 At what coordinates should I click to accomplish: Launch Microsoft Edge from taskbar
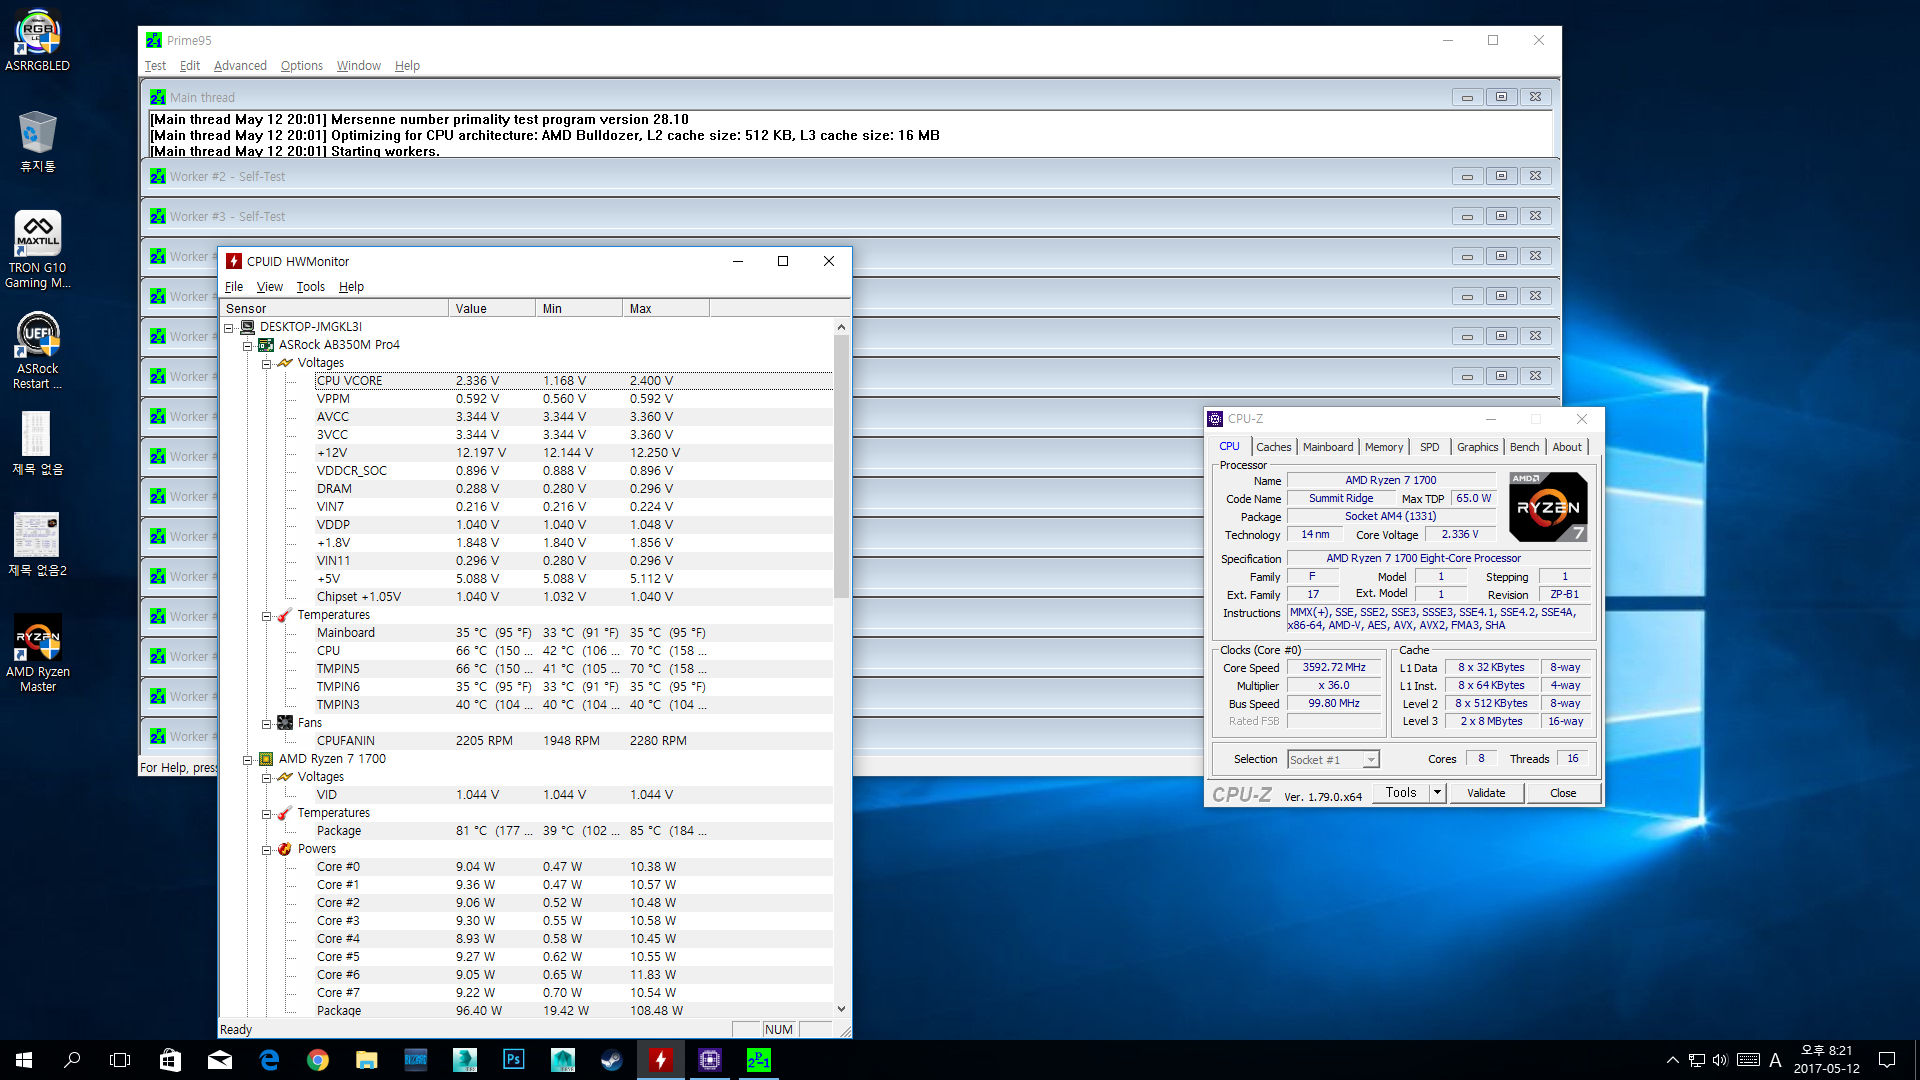[x=269, y=1060]
